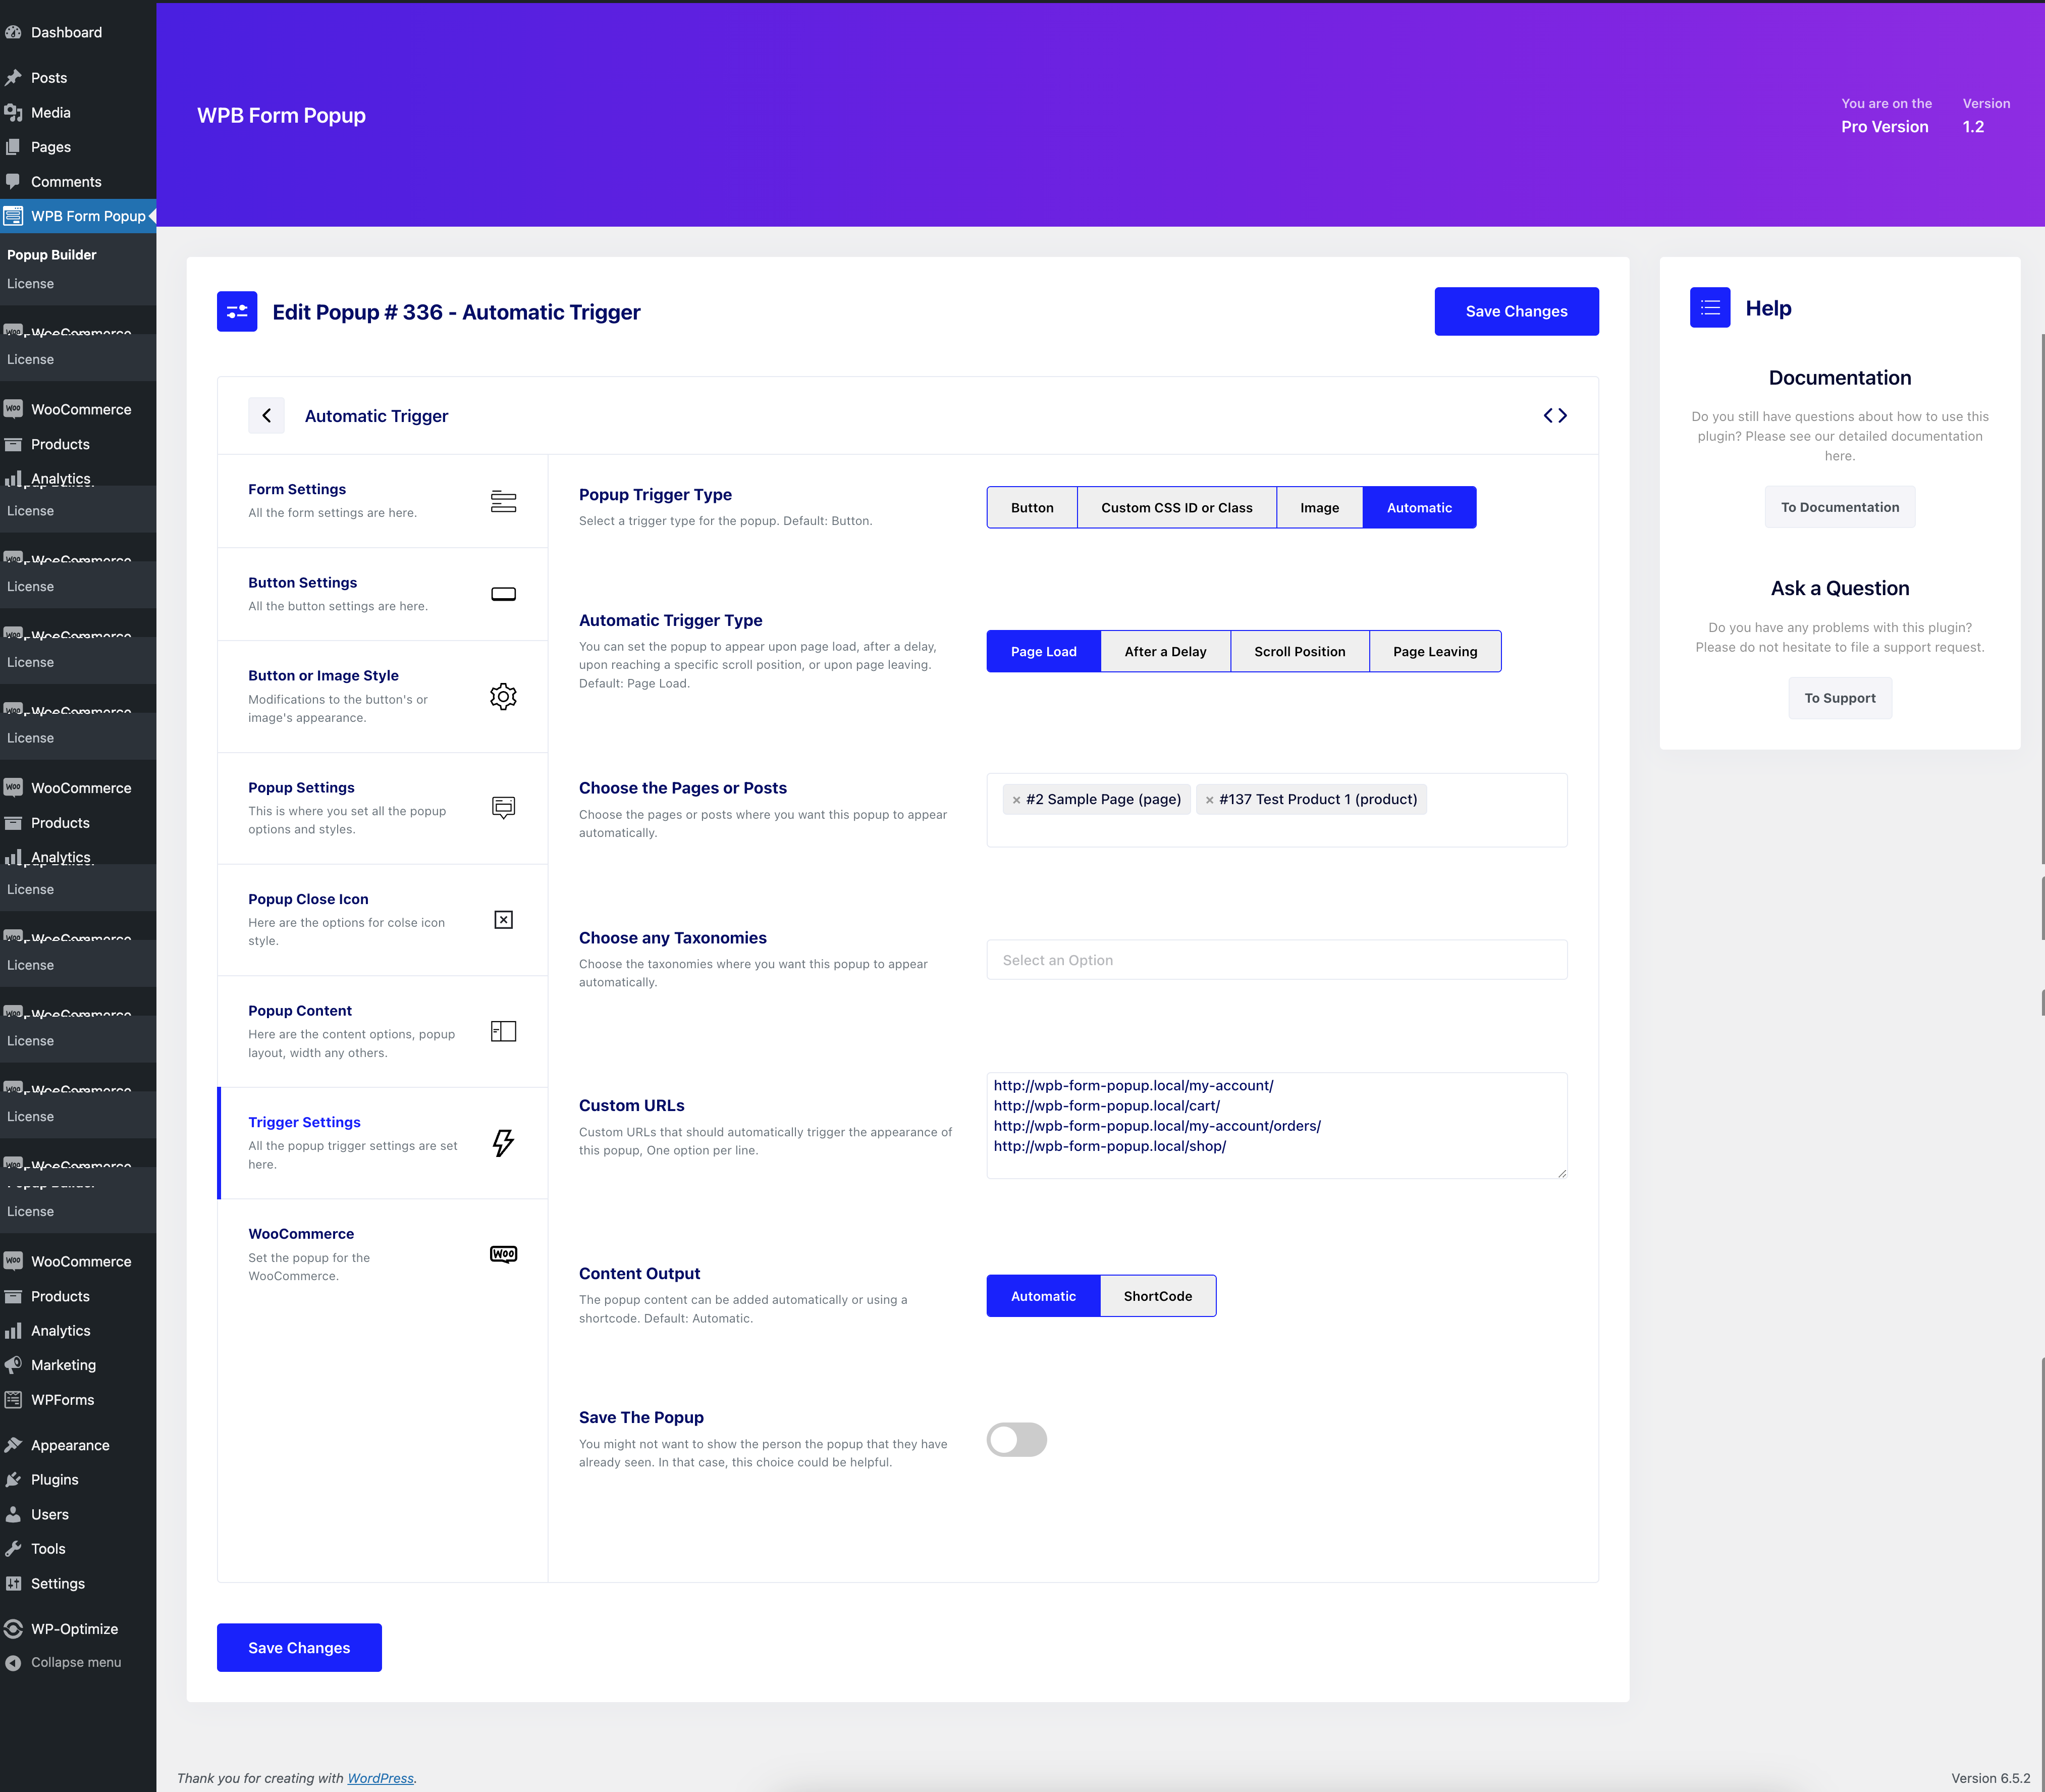The width and height of the screenshot is (2045, 1792).
Task: Click the Button Settings rectangle icon
Action: pyautogui.click(x=503, y=594)
